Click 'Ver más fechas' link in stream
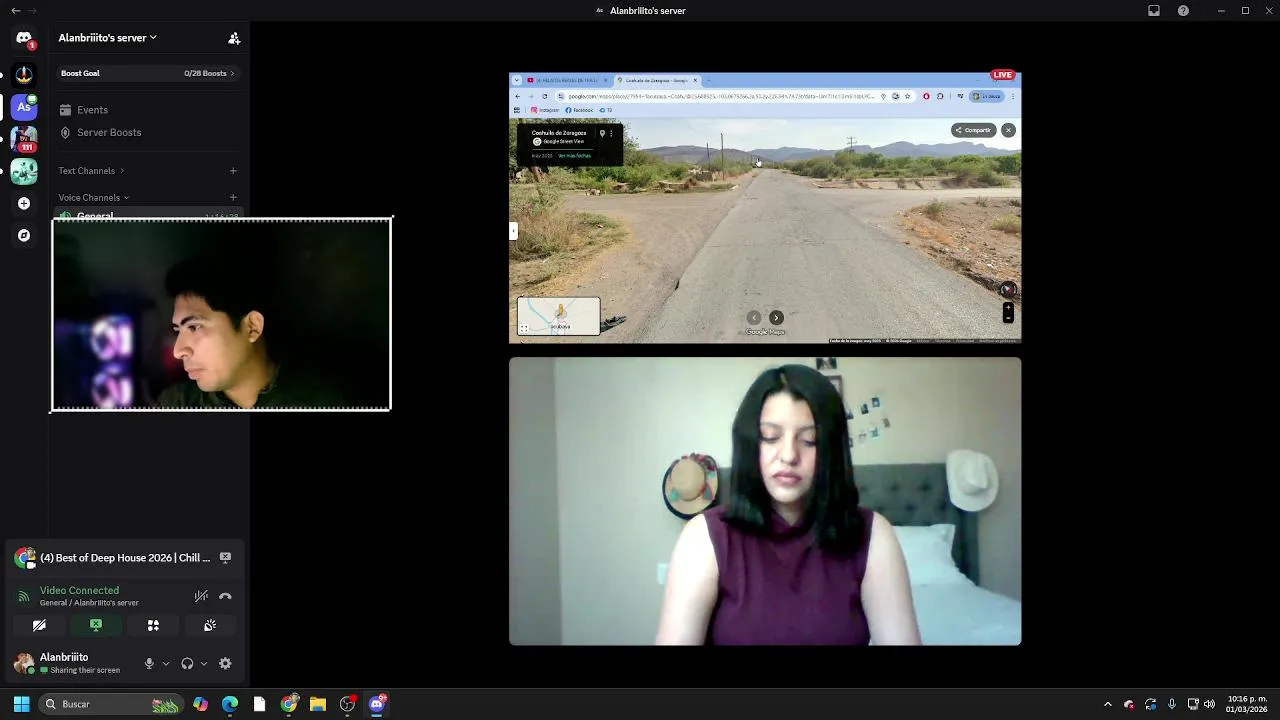This screenshot has width=1280, height=720. (575, 156)
